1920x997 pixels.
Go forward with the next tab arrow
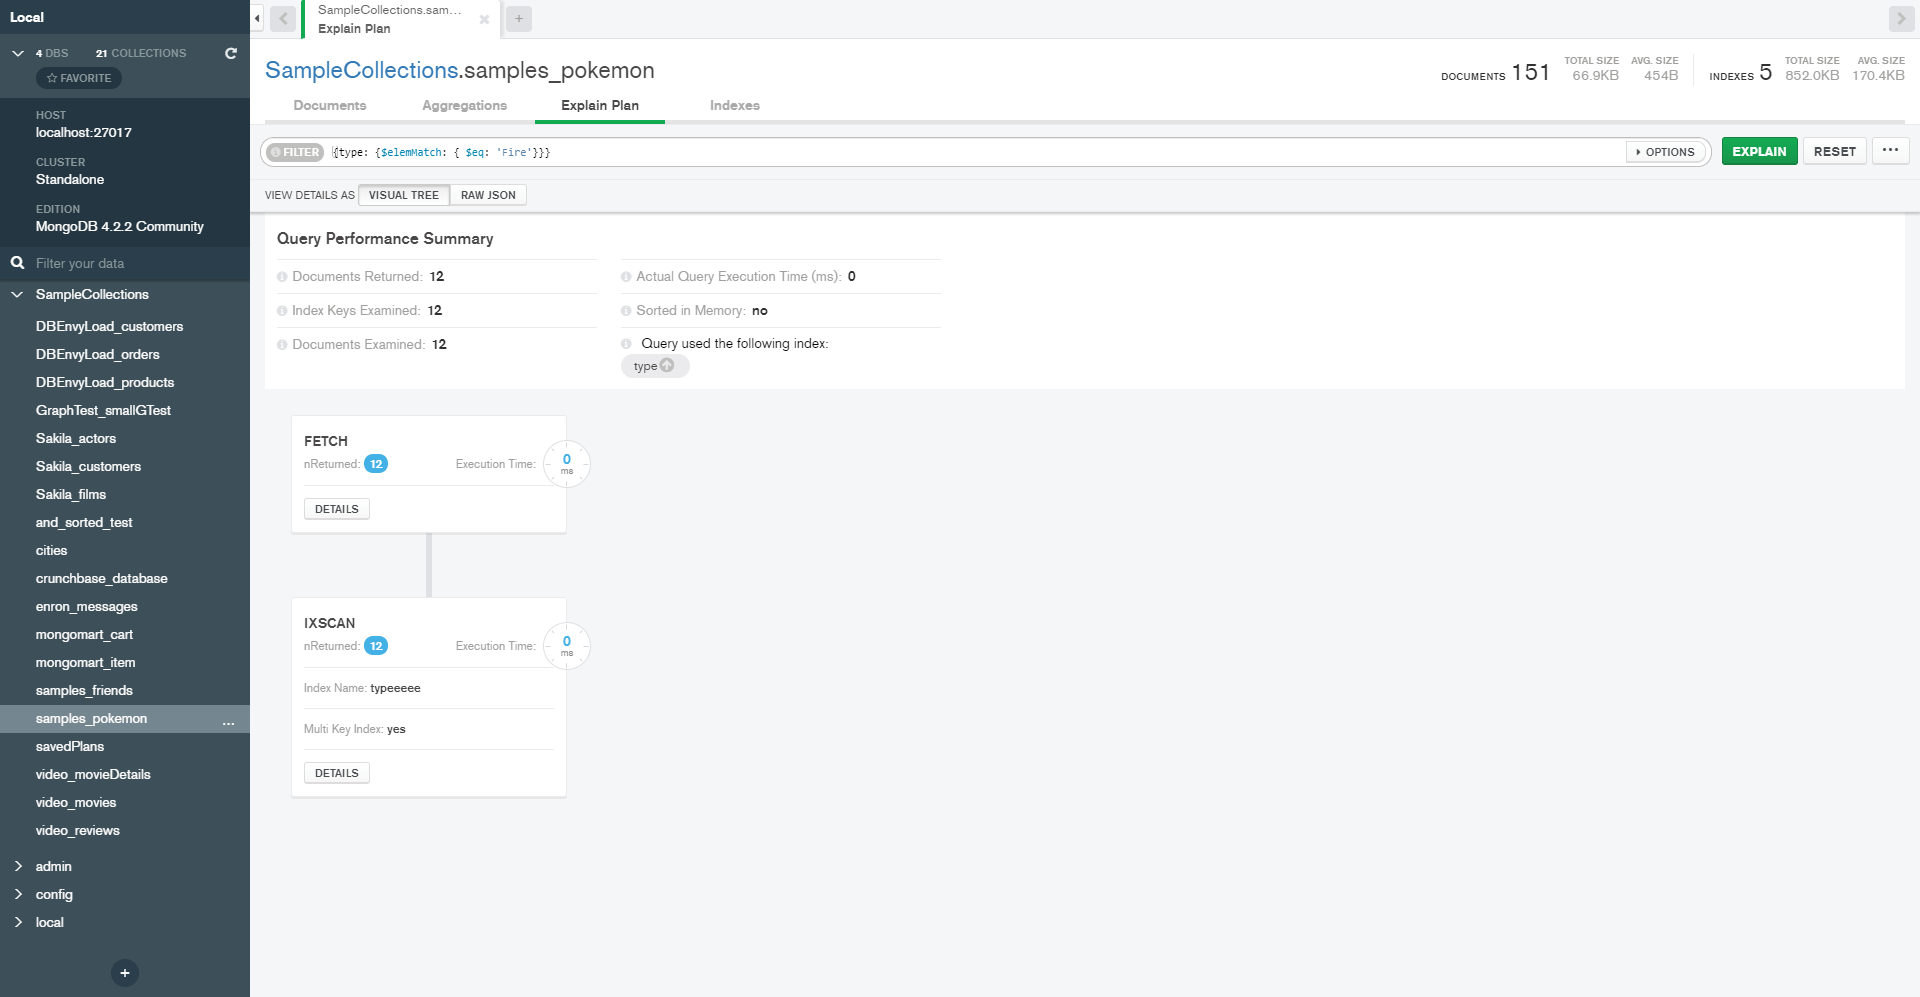click(x=1901, y=19)
